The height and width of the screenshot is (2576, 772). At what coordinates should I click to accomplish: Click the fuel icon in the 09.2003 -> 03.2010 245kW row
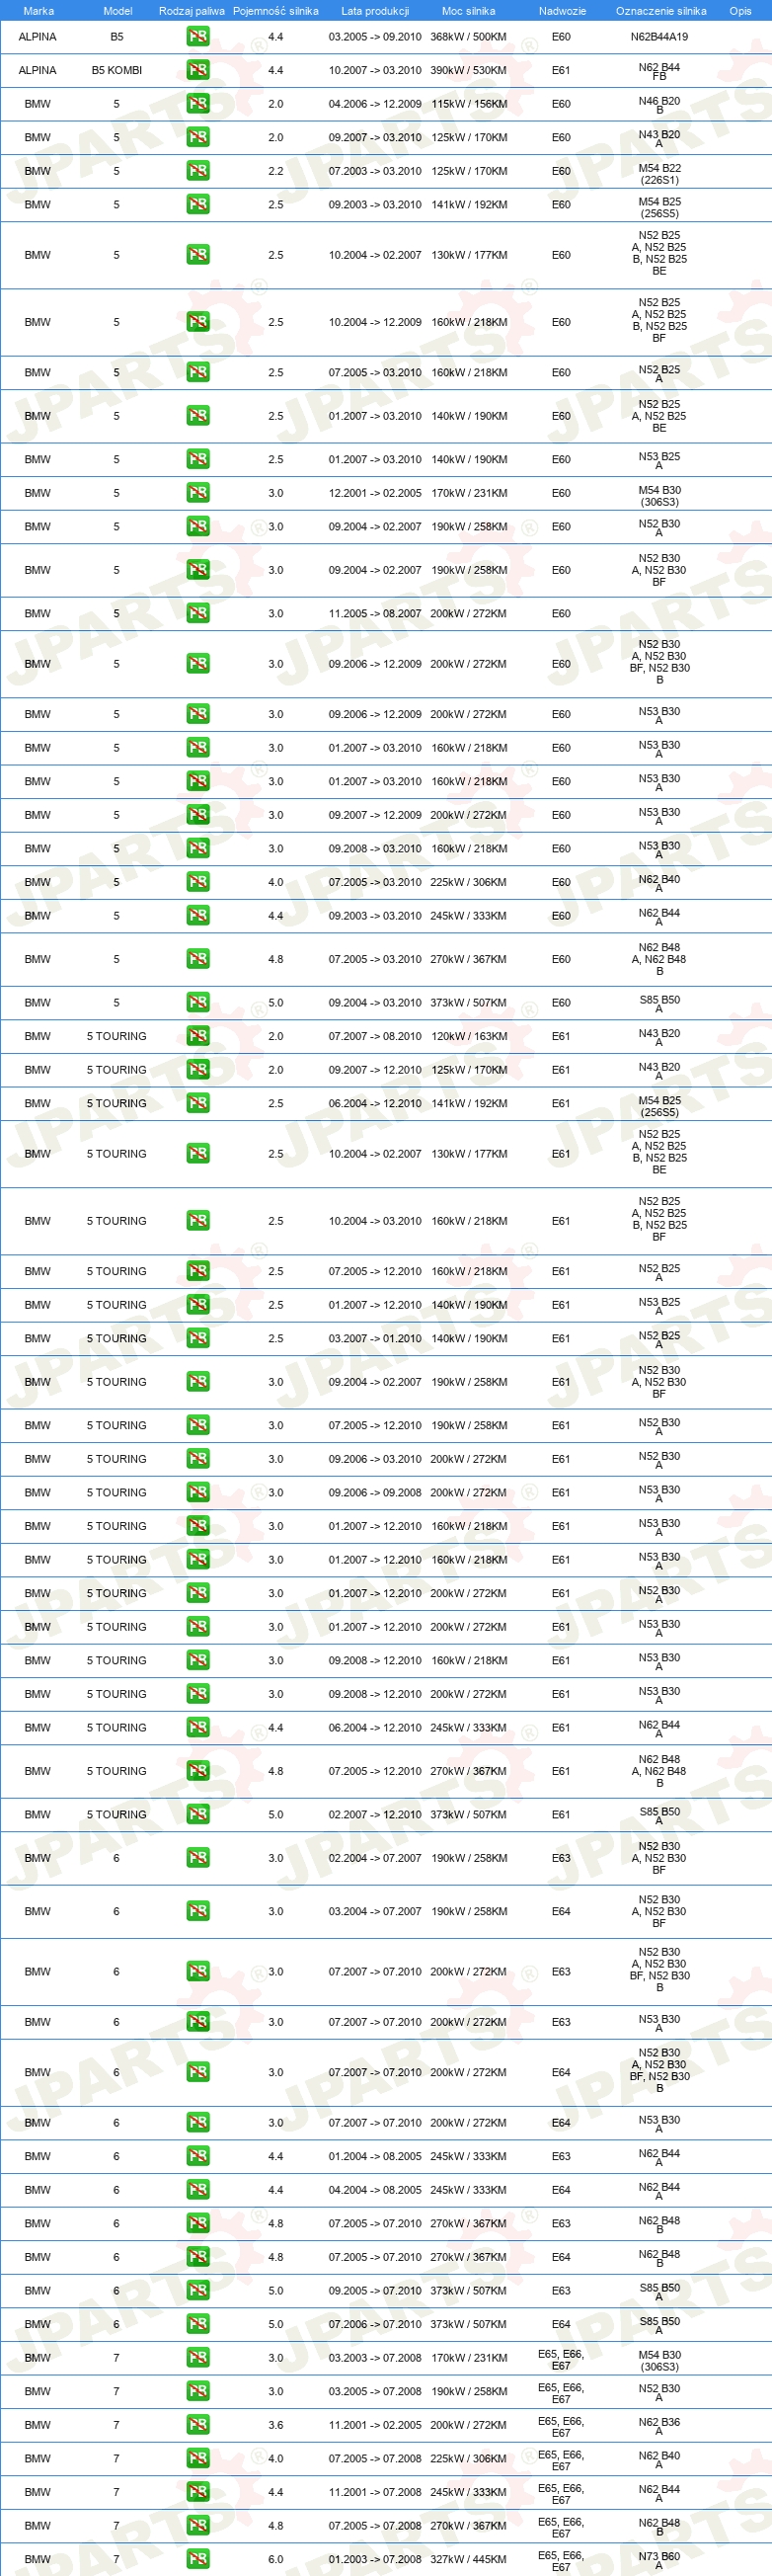click(x=198, y=915)
